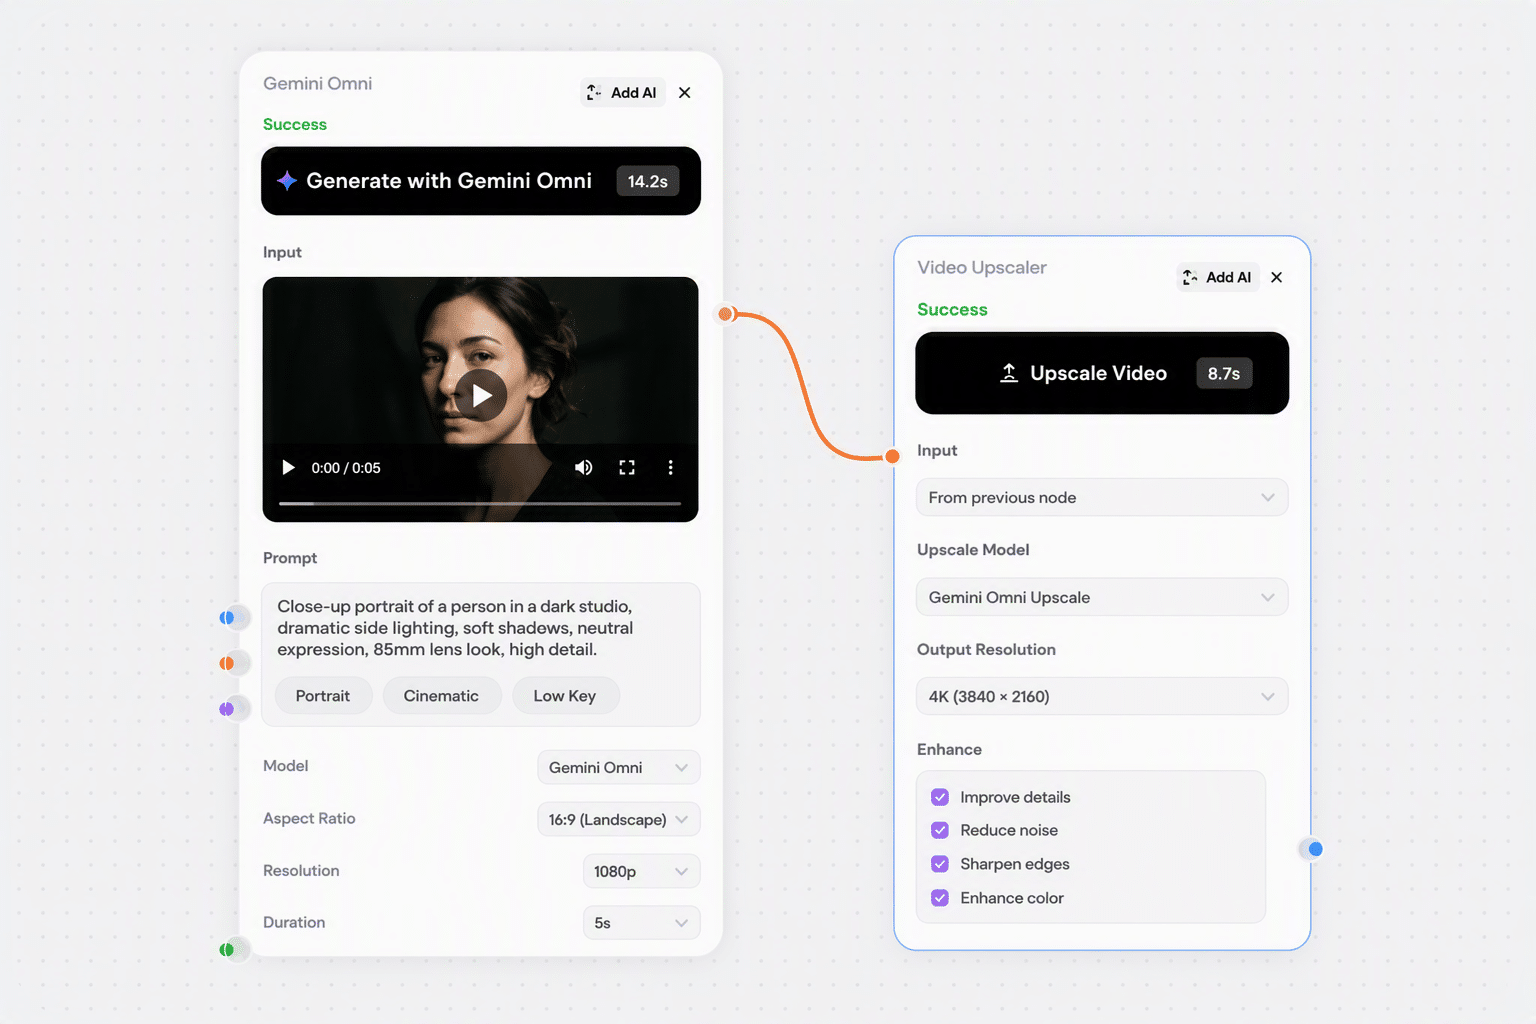This screenshot has height=1024, width=1536.
Task: Close the Gemini Omni node
Action: 685,93
